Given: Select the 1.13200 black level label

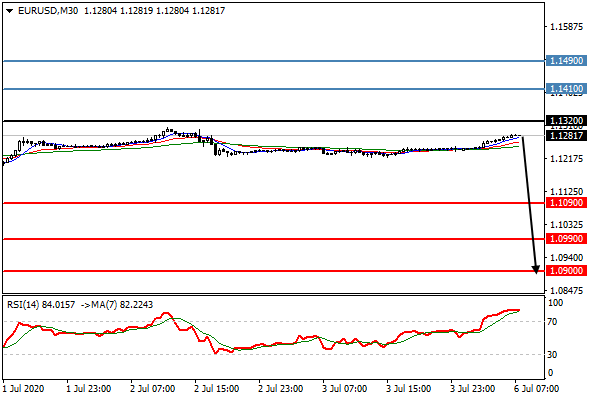Looking at the screenshot, I should (566, 121).
